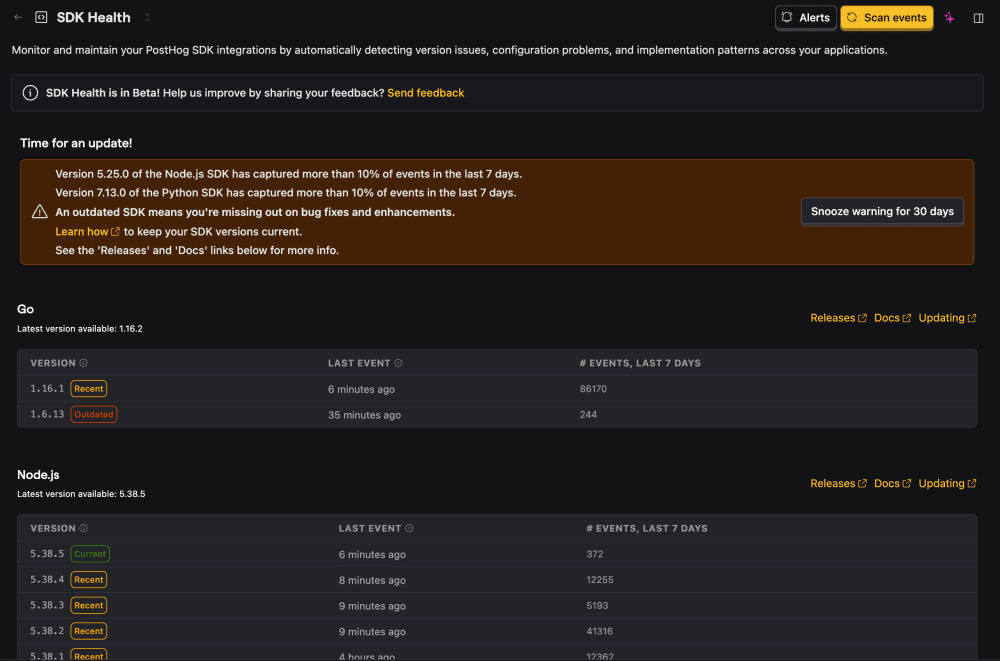The image size is (1000, 661).
Task: Click the Recent tag for Go 1.16.1
Action: [x=89, y=389]
